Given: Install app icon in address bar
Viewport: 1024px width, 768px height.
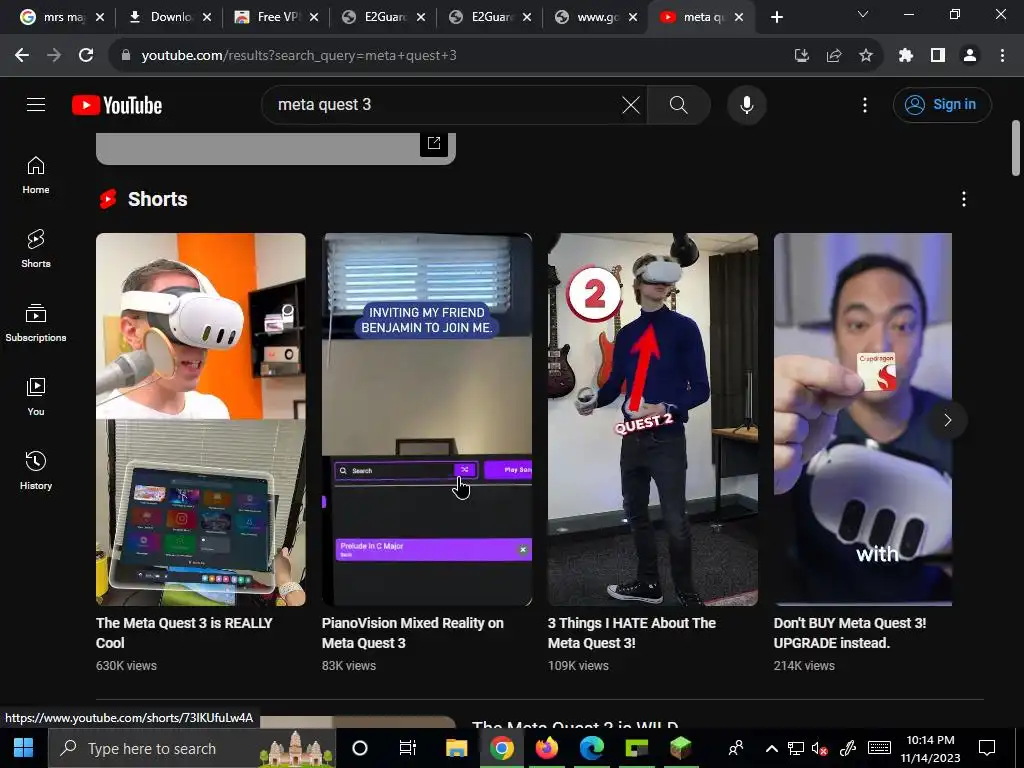Looking at the screenshot, I should coord(801,56).
